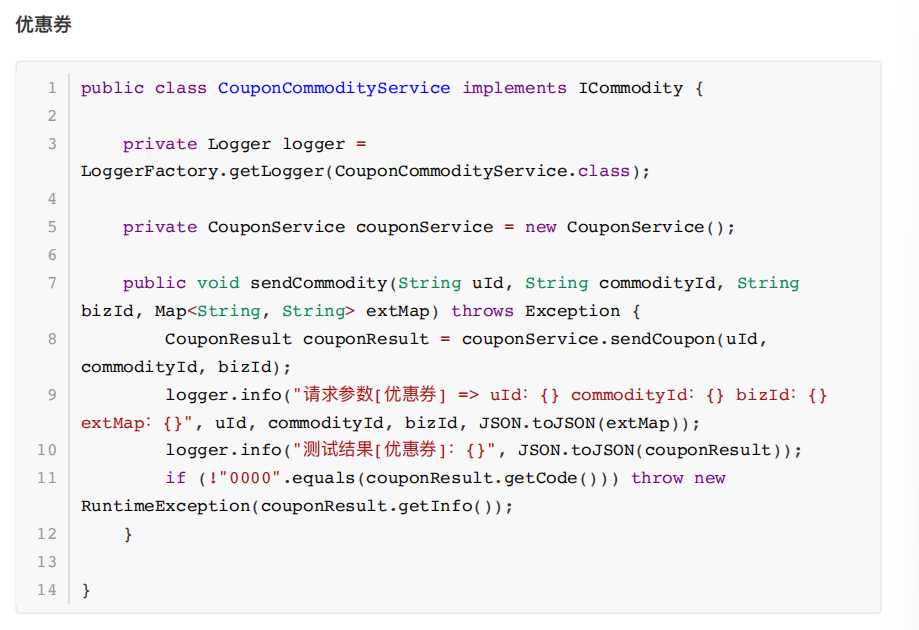
Task: Click line number 9 in the gutter
Action: (x=51, y=395)
